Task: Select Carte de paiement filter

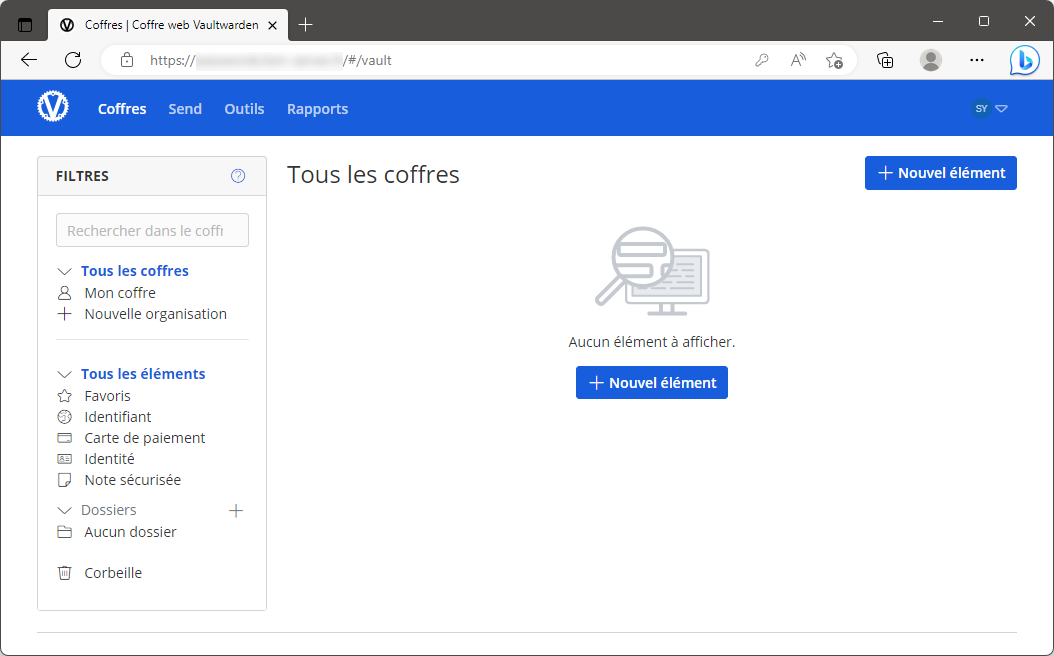Action: (144, 438)
